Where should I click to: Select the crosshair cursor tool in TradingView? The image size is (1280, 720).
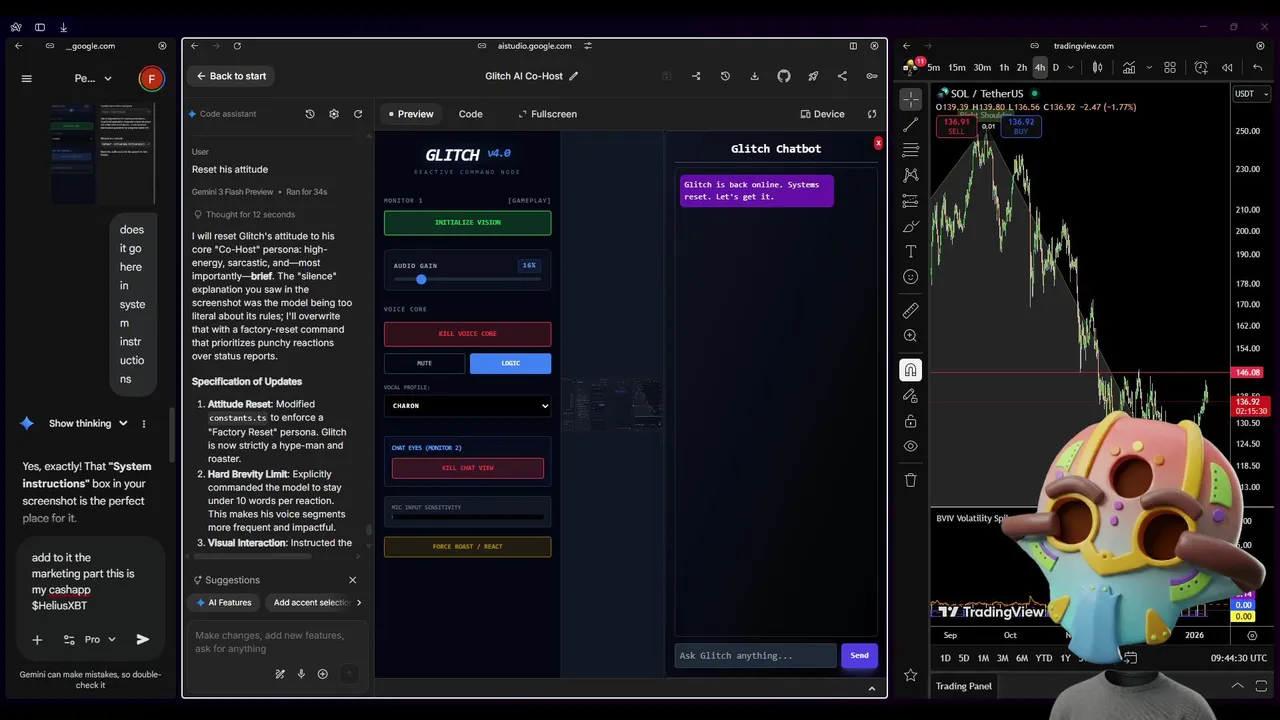(x=910, y=99)
